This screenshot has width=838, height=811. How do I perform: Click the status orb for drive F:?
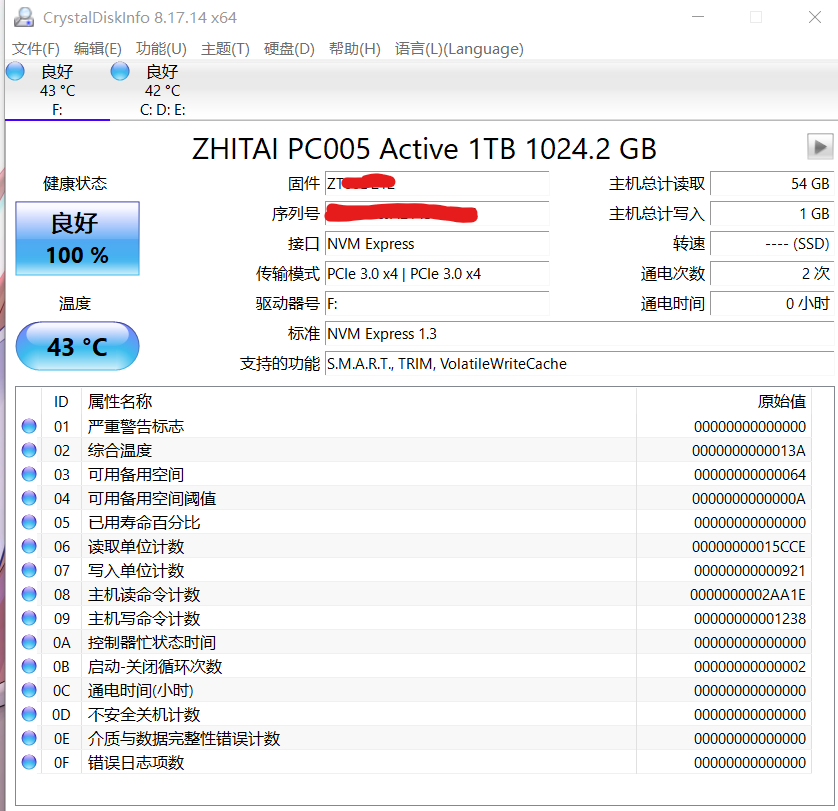(x=15, y=71)
